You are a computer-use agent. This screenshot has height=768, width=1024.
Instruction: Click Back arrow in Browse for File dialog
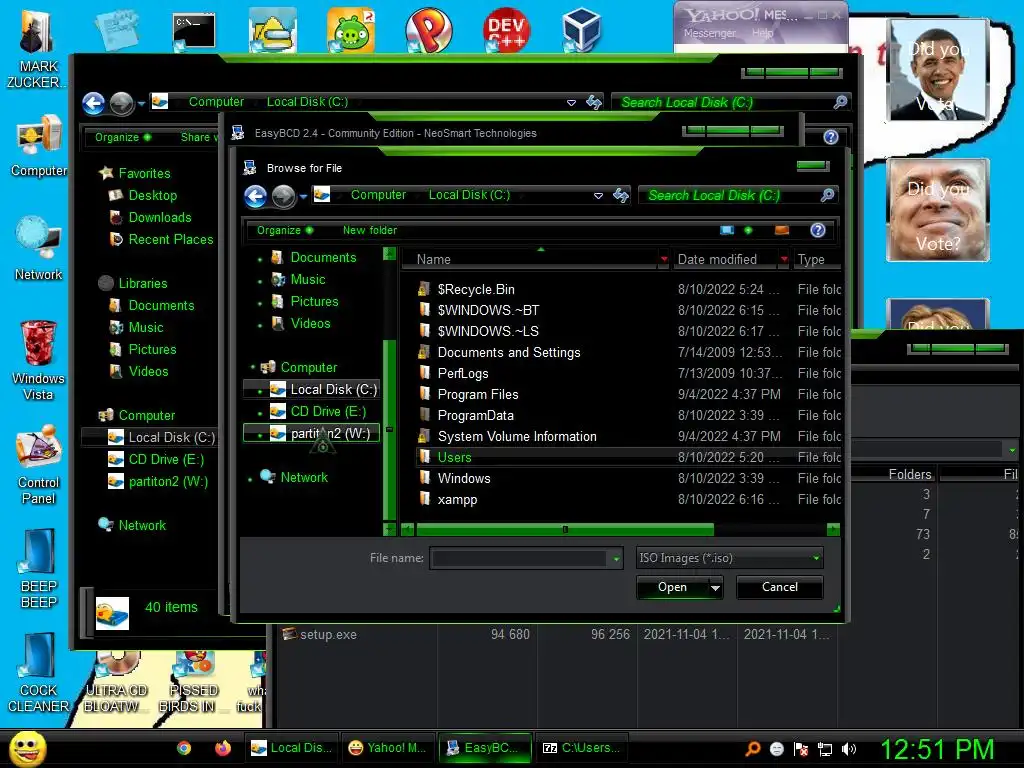pos(255,196)
